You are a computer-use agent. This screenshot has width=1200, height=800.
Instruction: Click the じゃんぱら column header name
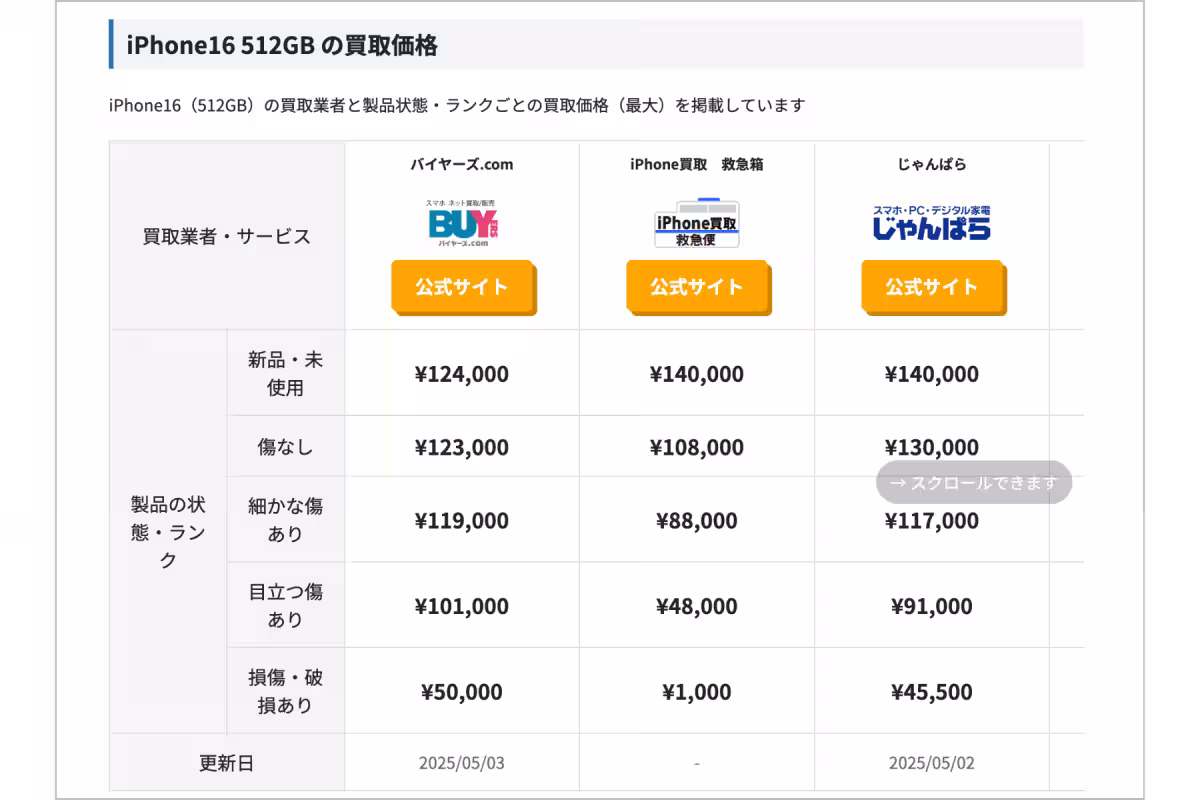(931, 164)
